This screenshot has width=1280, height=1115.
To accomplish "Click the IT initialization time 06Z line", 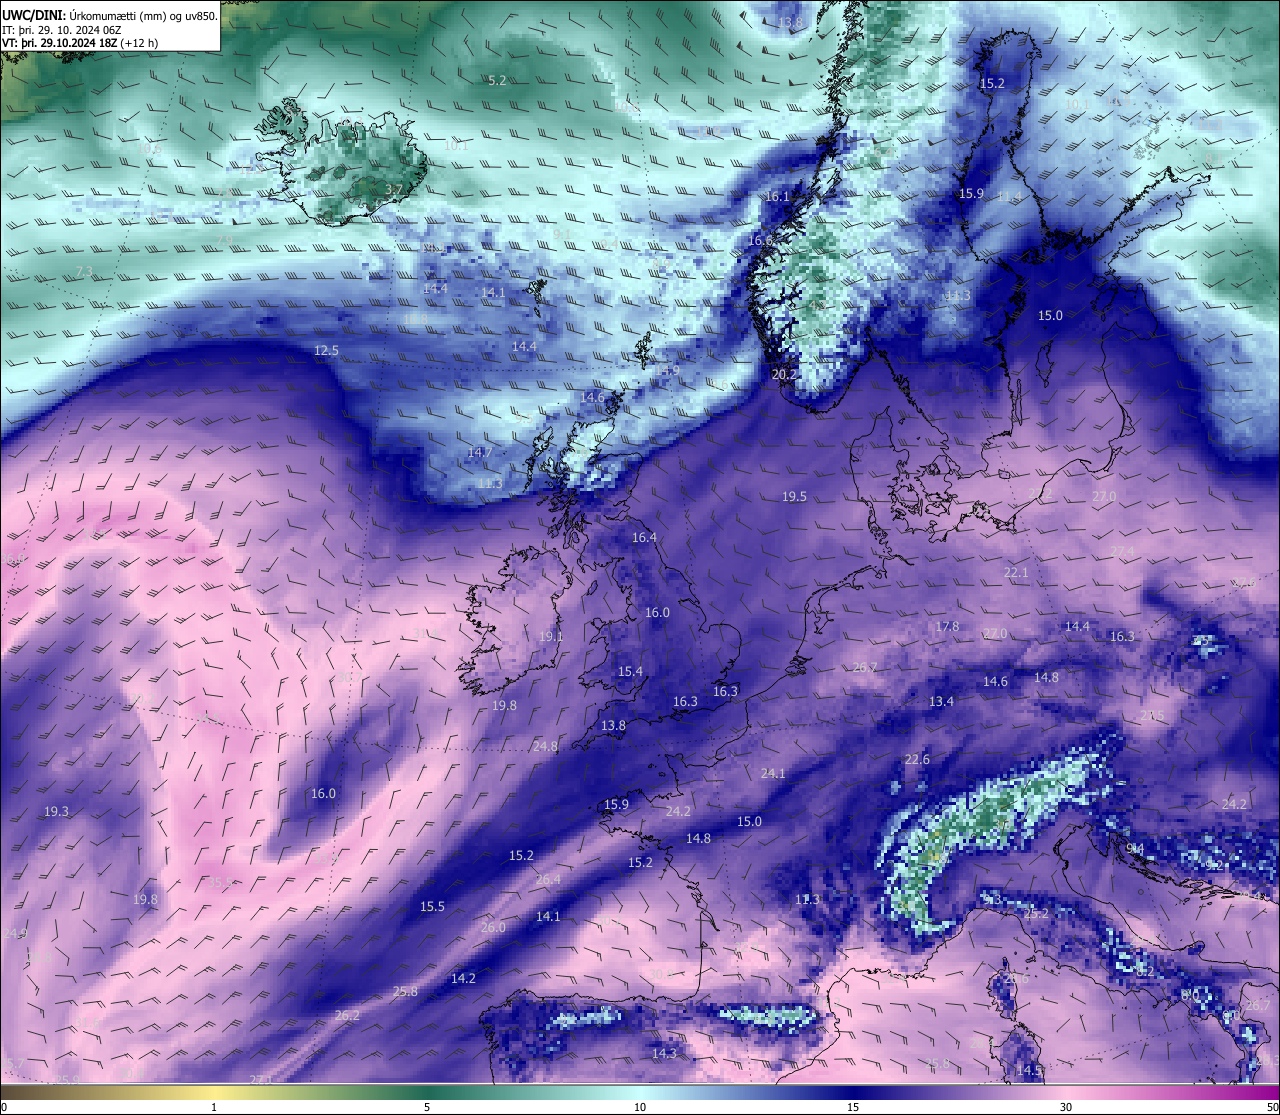I will point(64,29).
